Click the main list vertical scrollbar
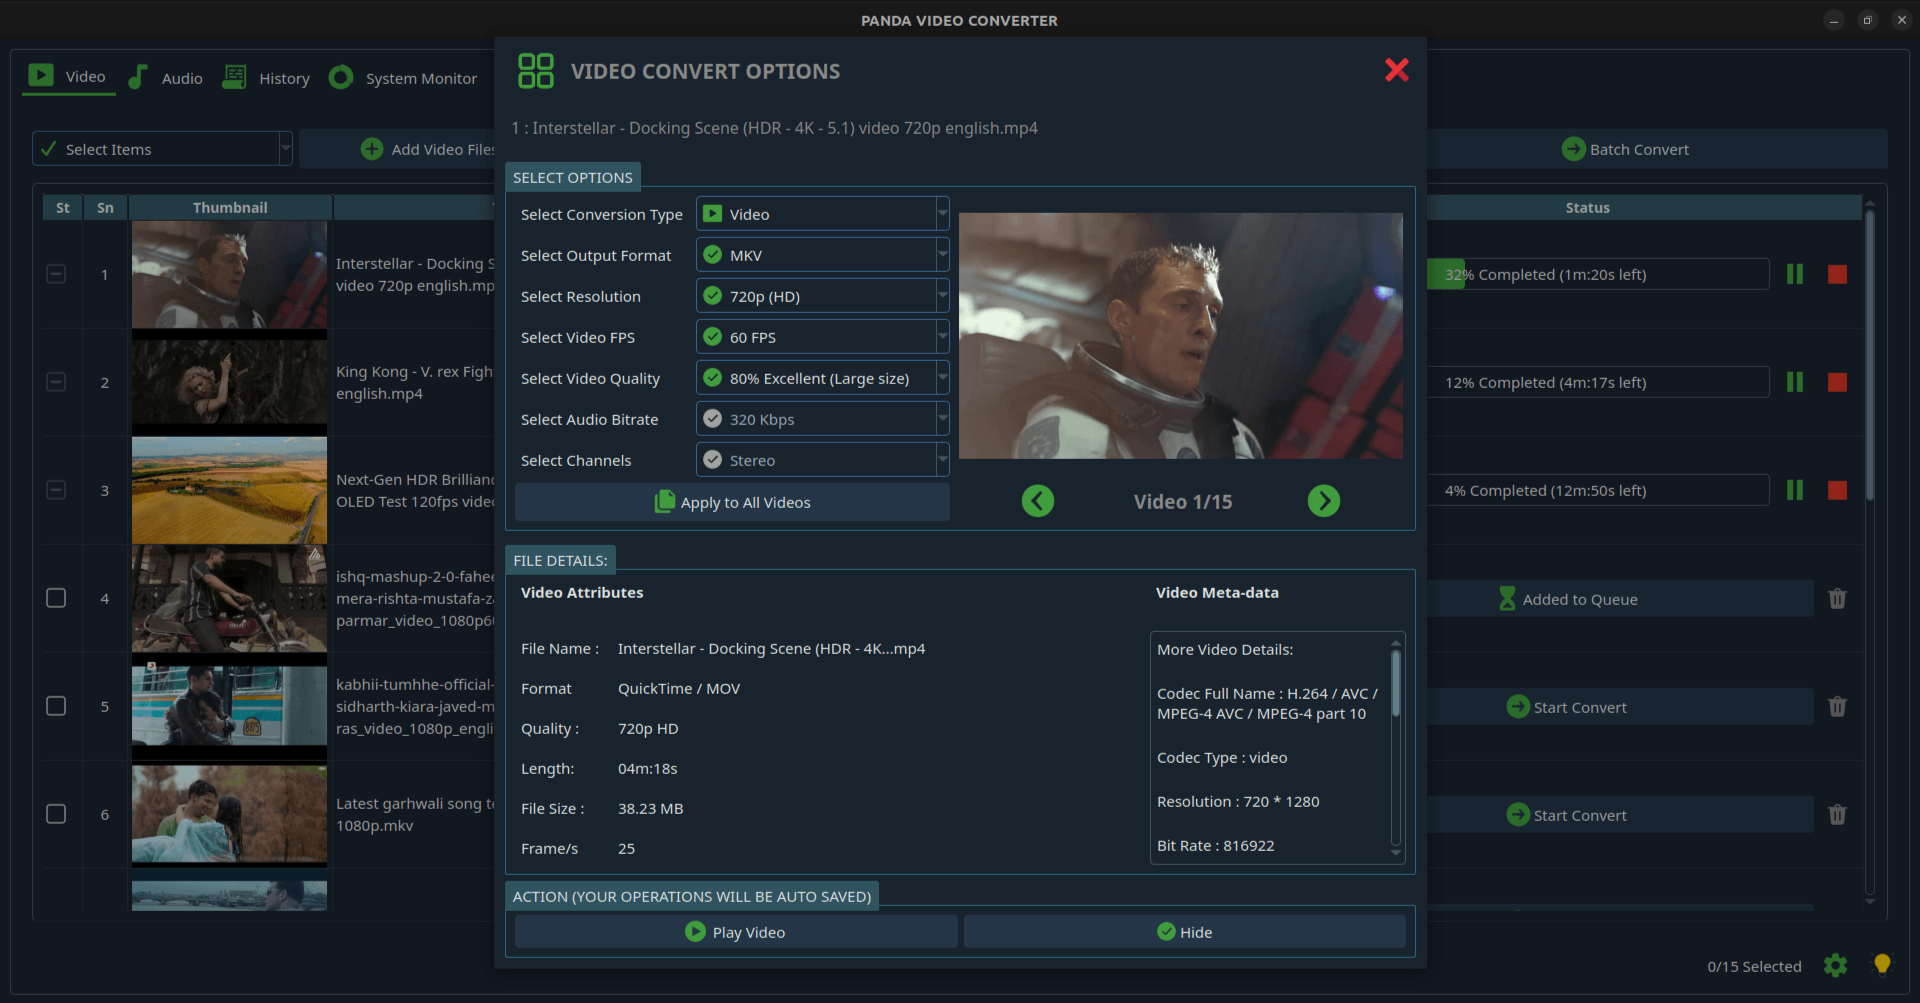Viewport: 1920px width, 1003px height. pos(1869,355)
